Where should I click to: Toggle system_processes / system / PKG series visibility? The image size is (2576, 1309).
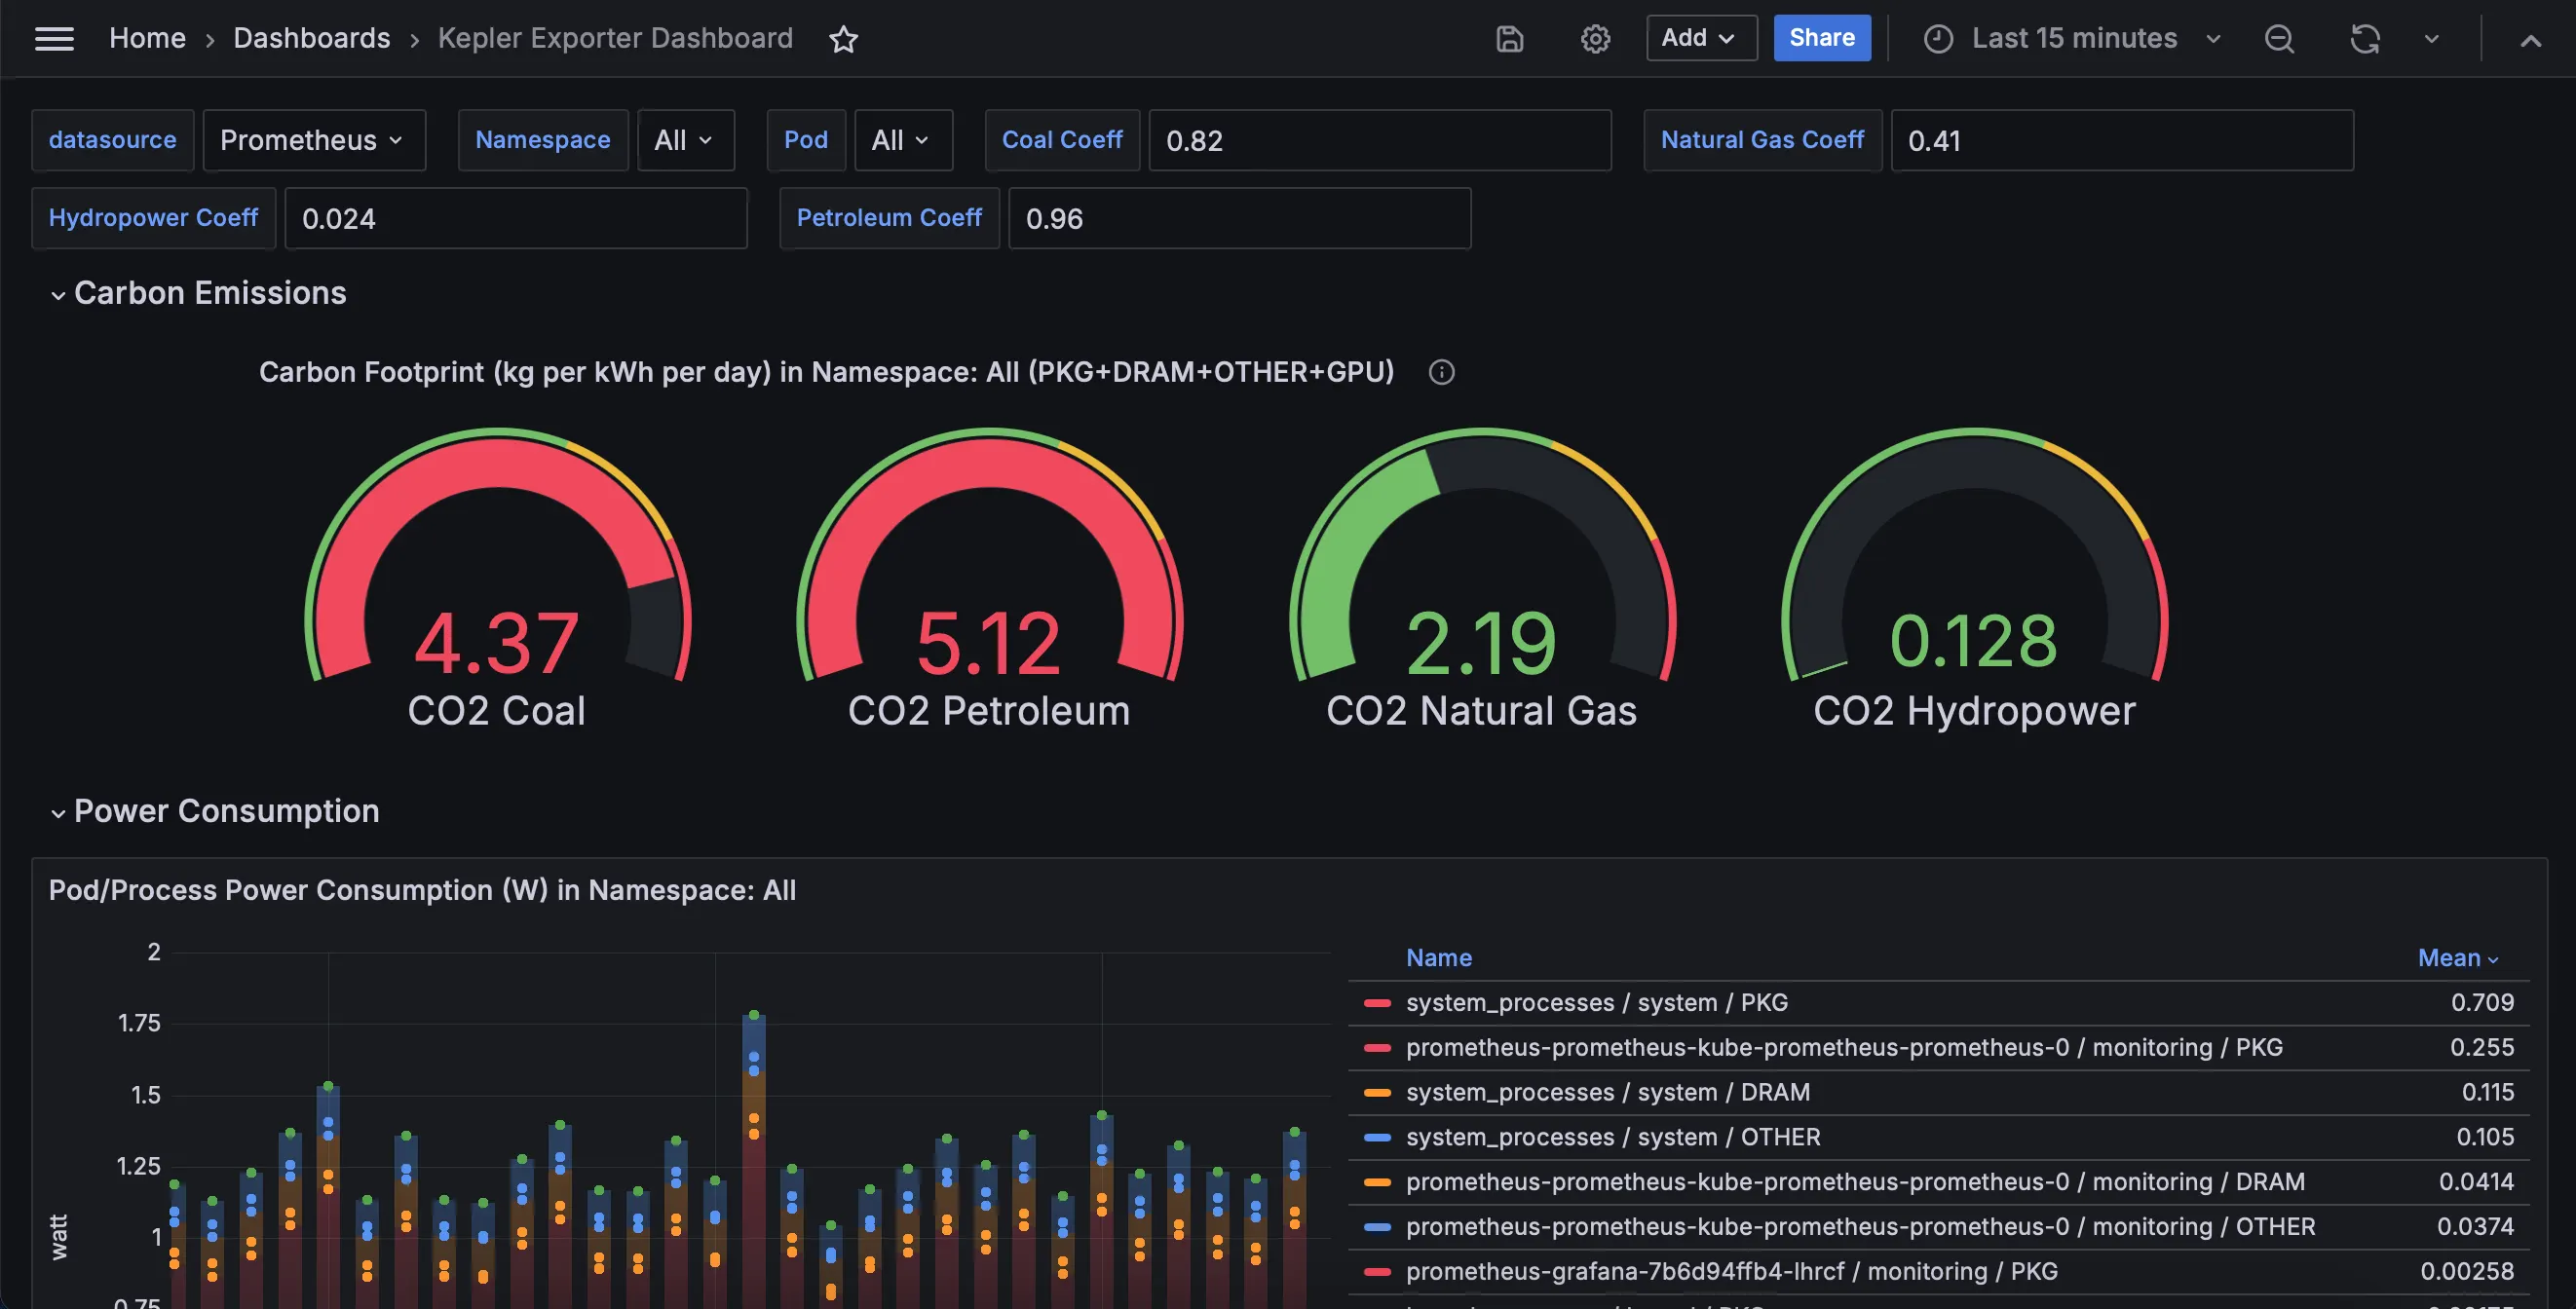pos(1596,1002)
